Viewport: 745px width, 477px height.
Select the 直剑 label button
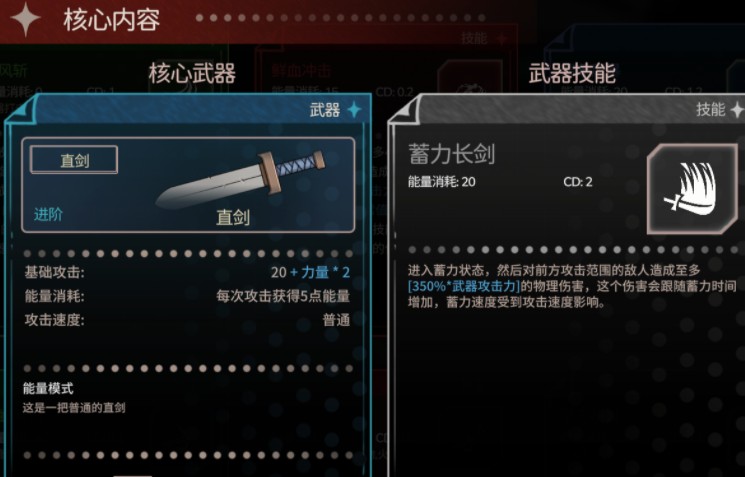pos(74,160)
